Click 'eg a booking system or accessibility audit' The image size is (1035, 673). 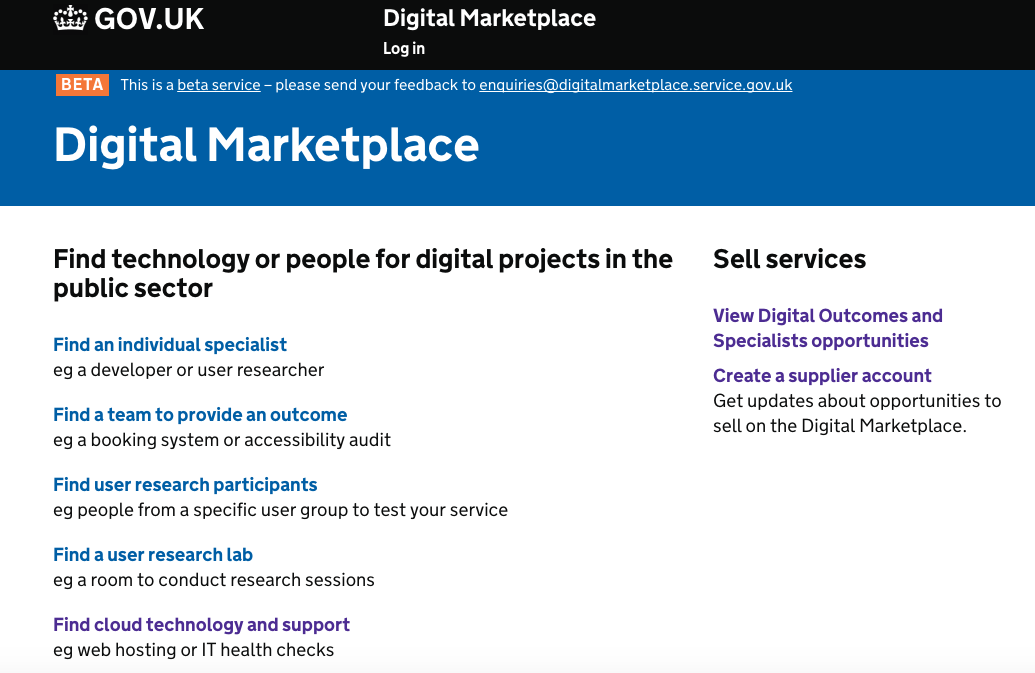222,440
